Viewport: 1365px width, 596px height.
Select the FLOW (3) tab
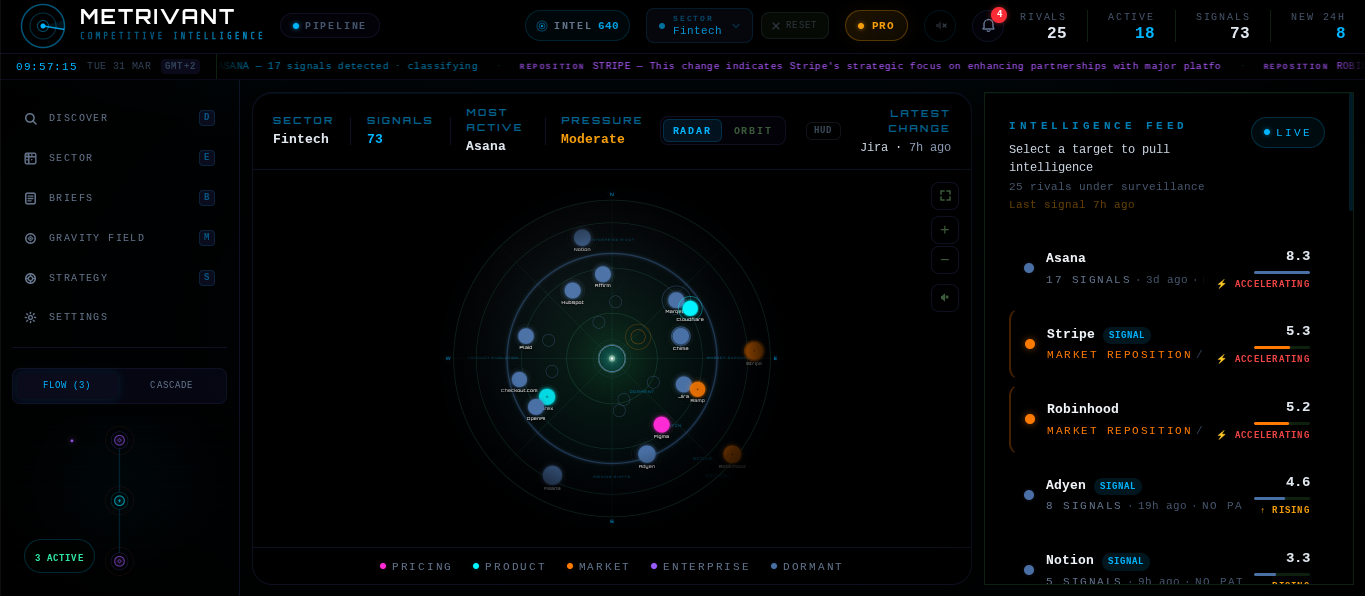click(67, 386)
